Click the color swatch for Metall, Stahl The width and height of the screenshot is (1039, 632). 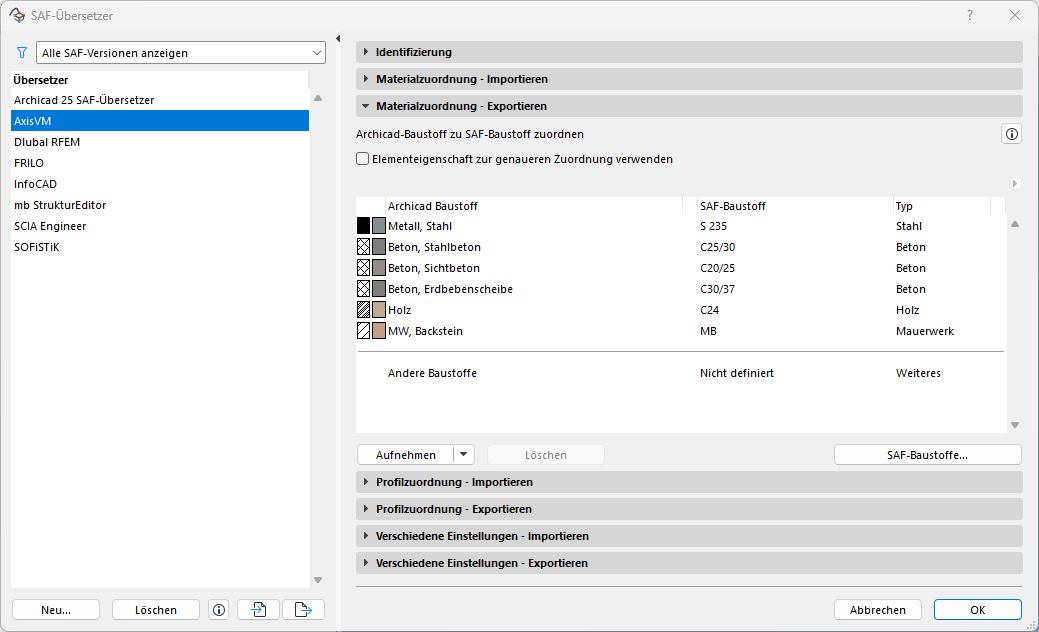point(378,226)
